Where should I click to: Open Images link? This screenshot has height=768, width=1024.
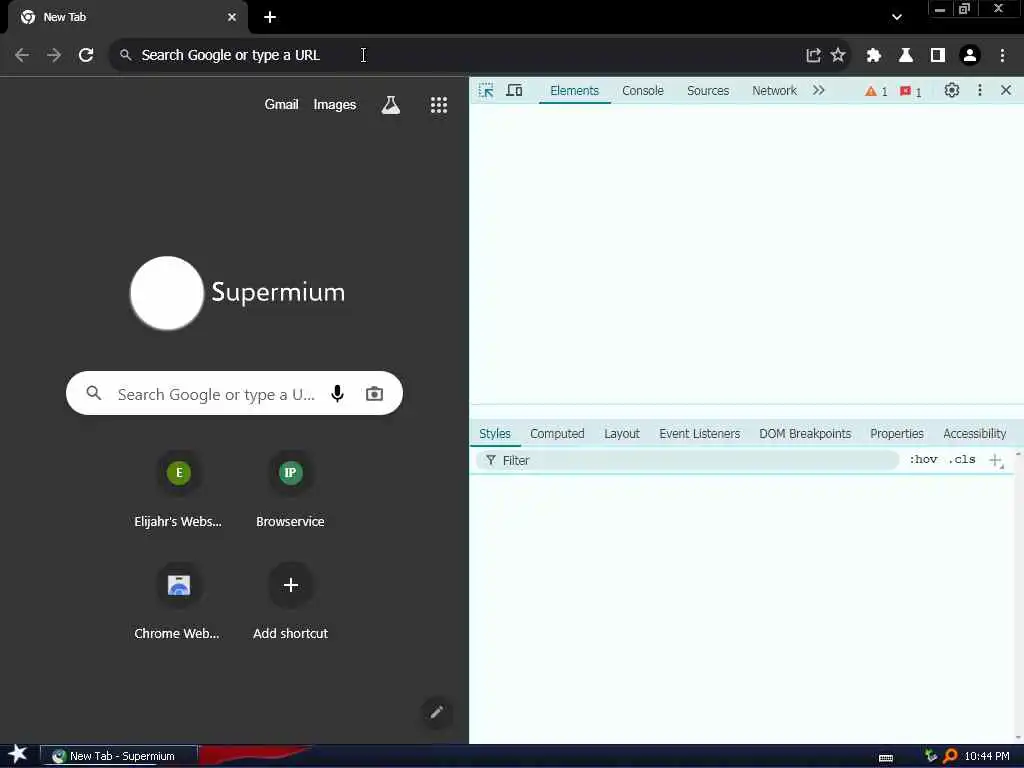(334, 104)
